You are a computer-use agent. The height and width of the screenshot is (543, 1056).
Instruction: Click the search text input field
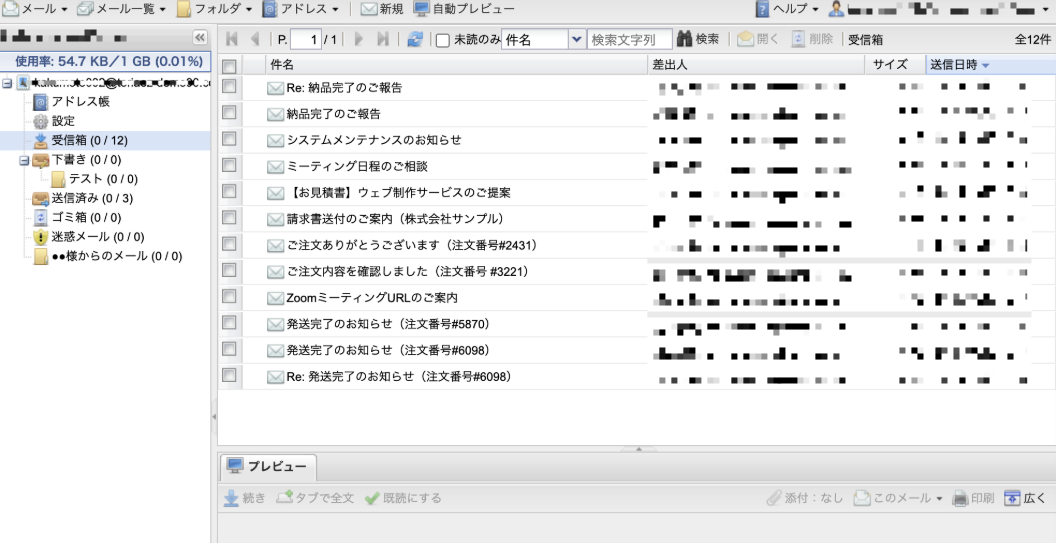click(628, 39)
